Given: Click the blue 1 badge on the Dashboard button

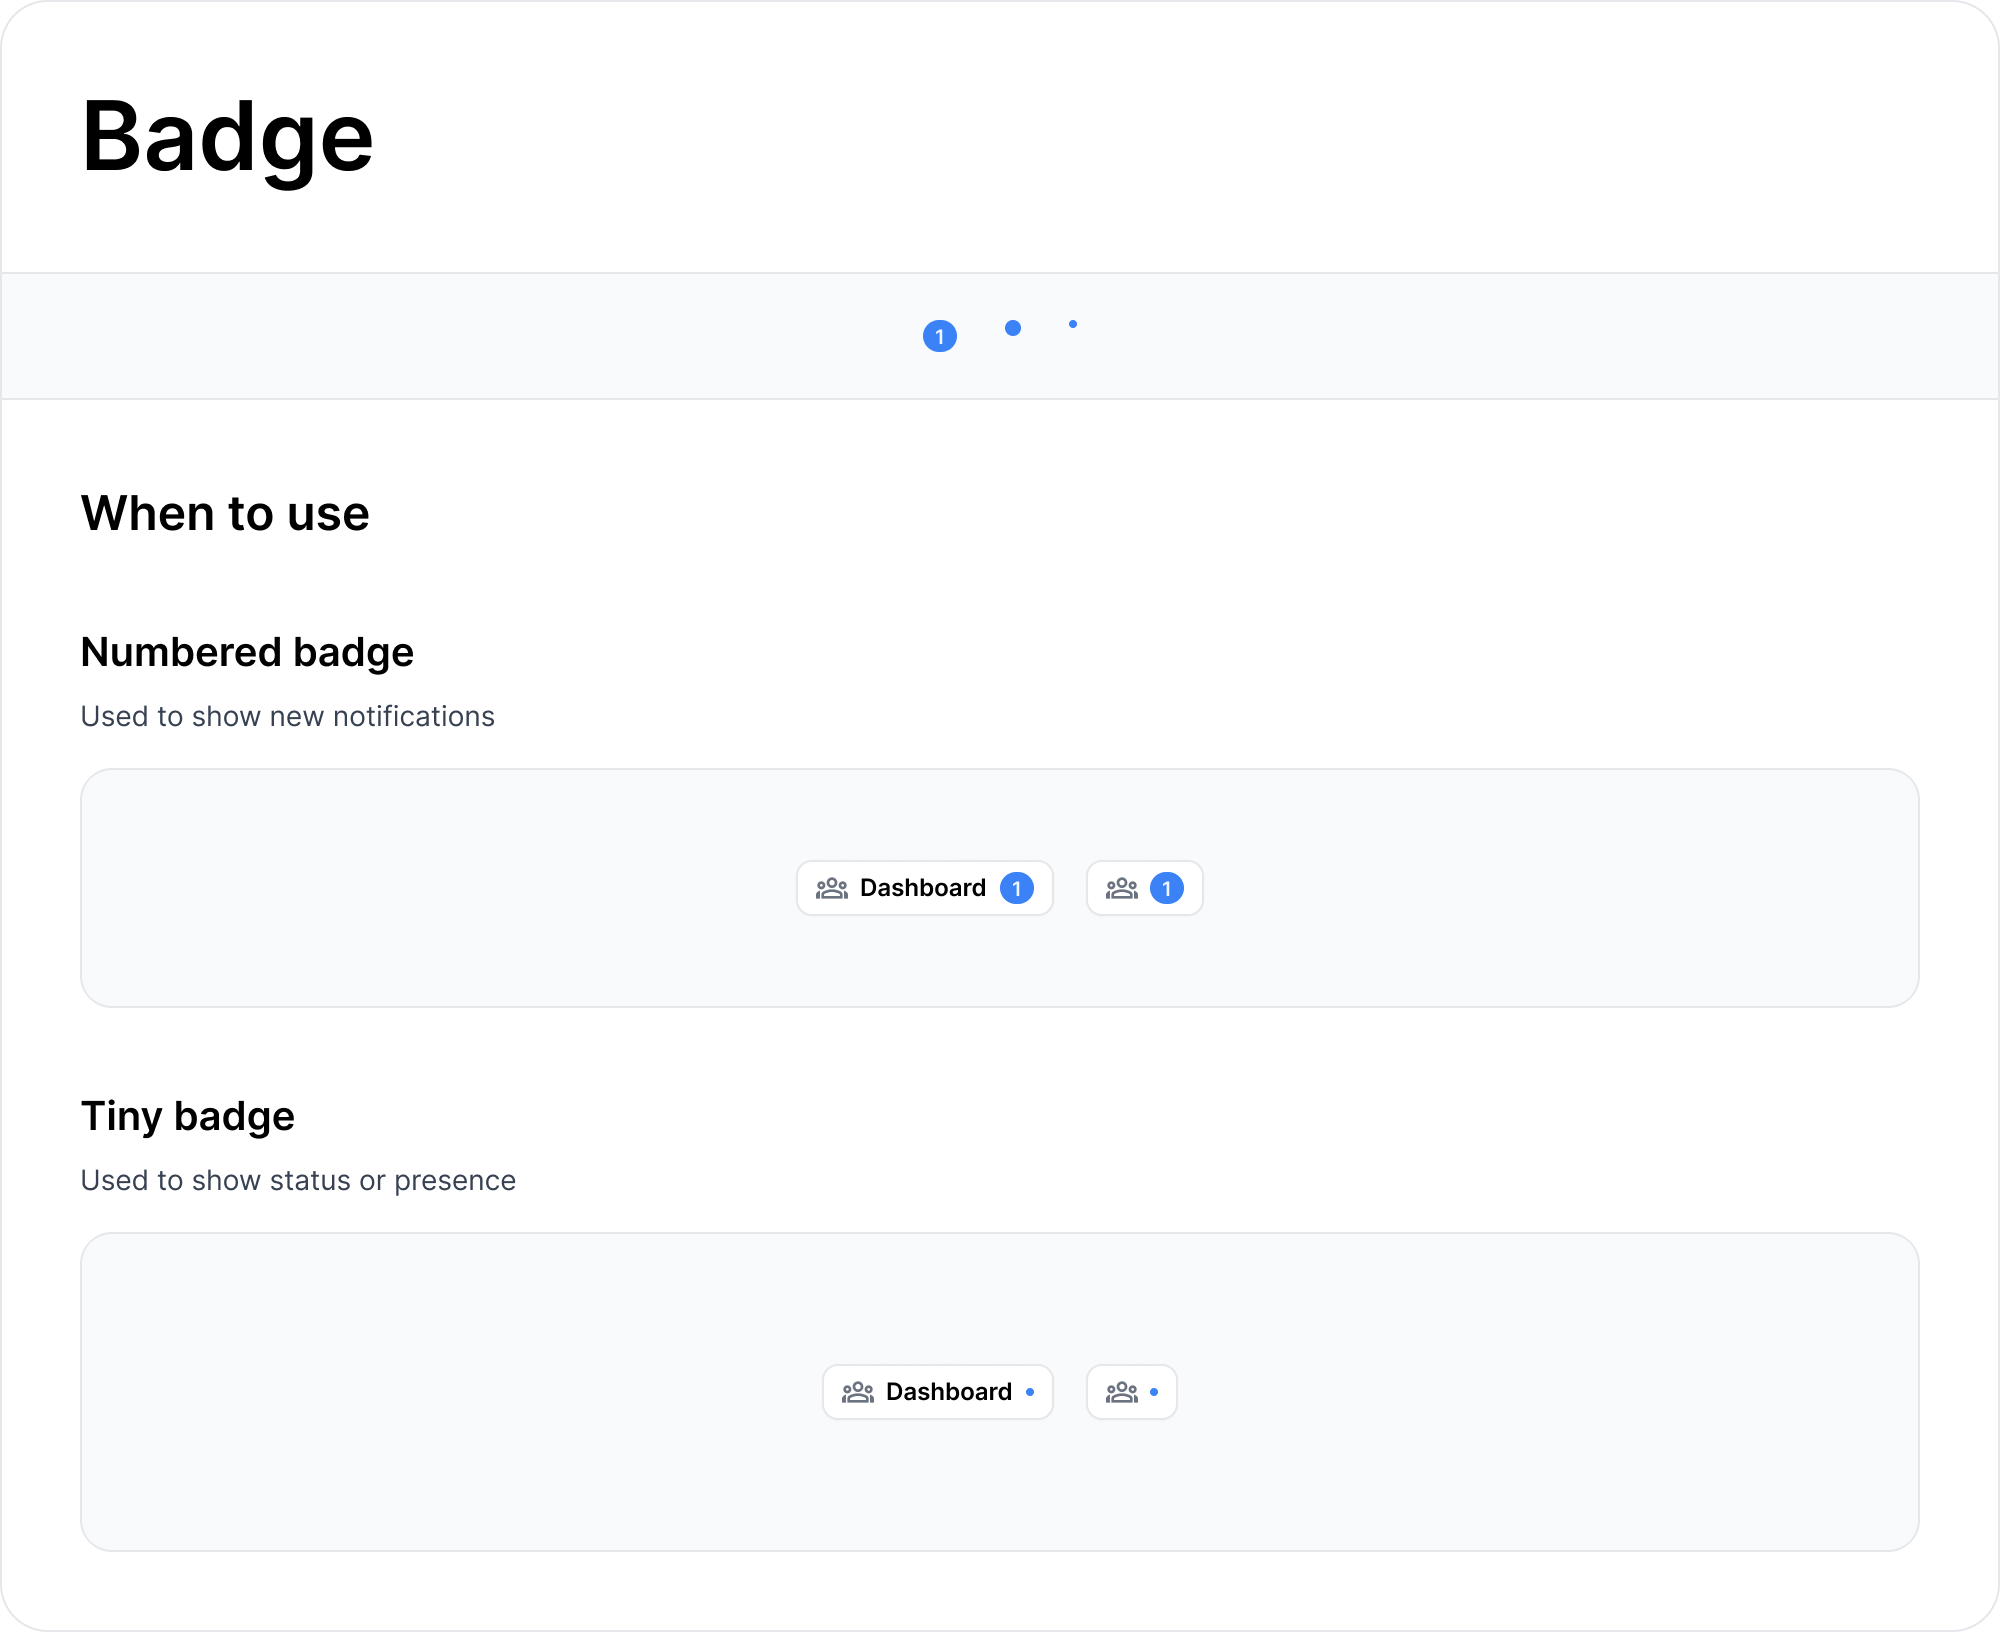Looking at the screenshot, I should coord(1016,887).
